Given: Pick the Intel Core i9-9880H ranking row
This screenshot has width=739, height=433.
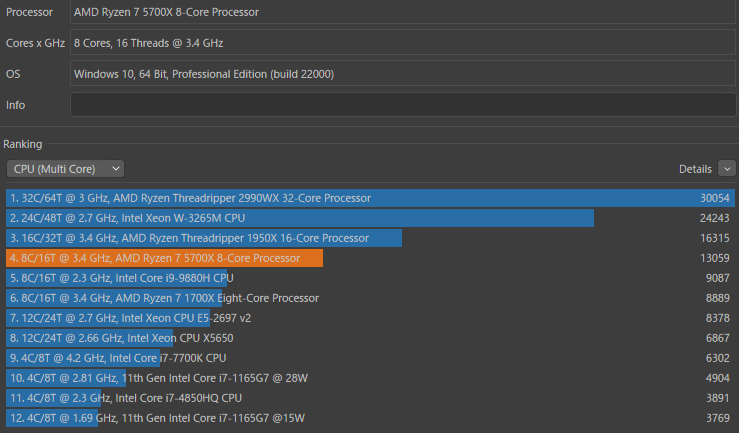Looking at the screenshot, I should [x=120, y=278].
